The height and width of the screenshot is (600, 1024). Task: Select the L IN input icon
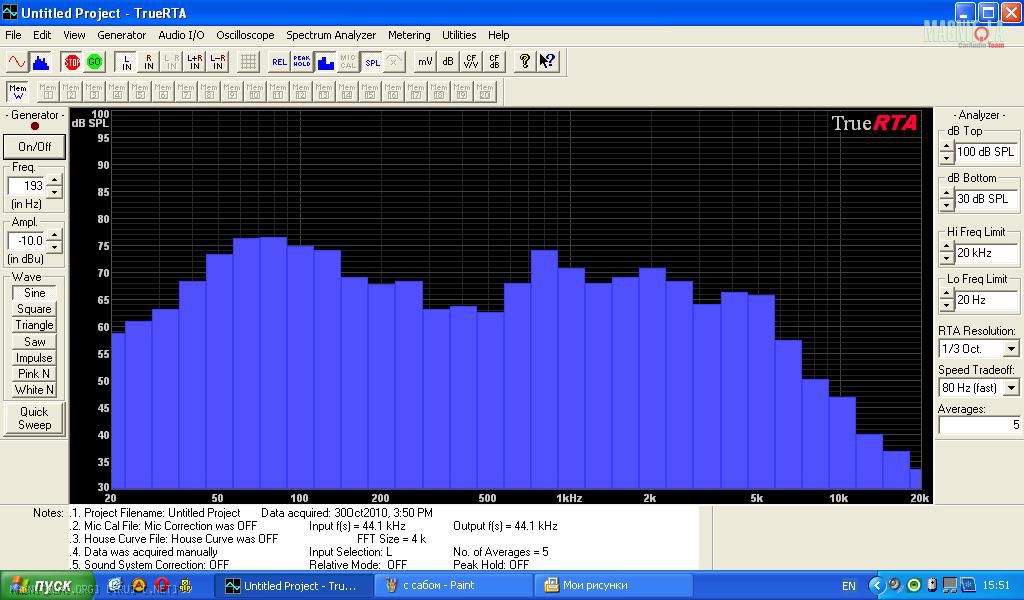click(126, 62)
